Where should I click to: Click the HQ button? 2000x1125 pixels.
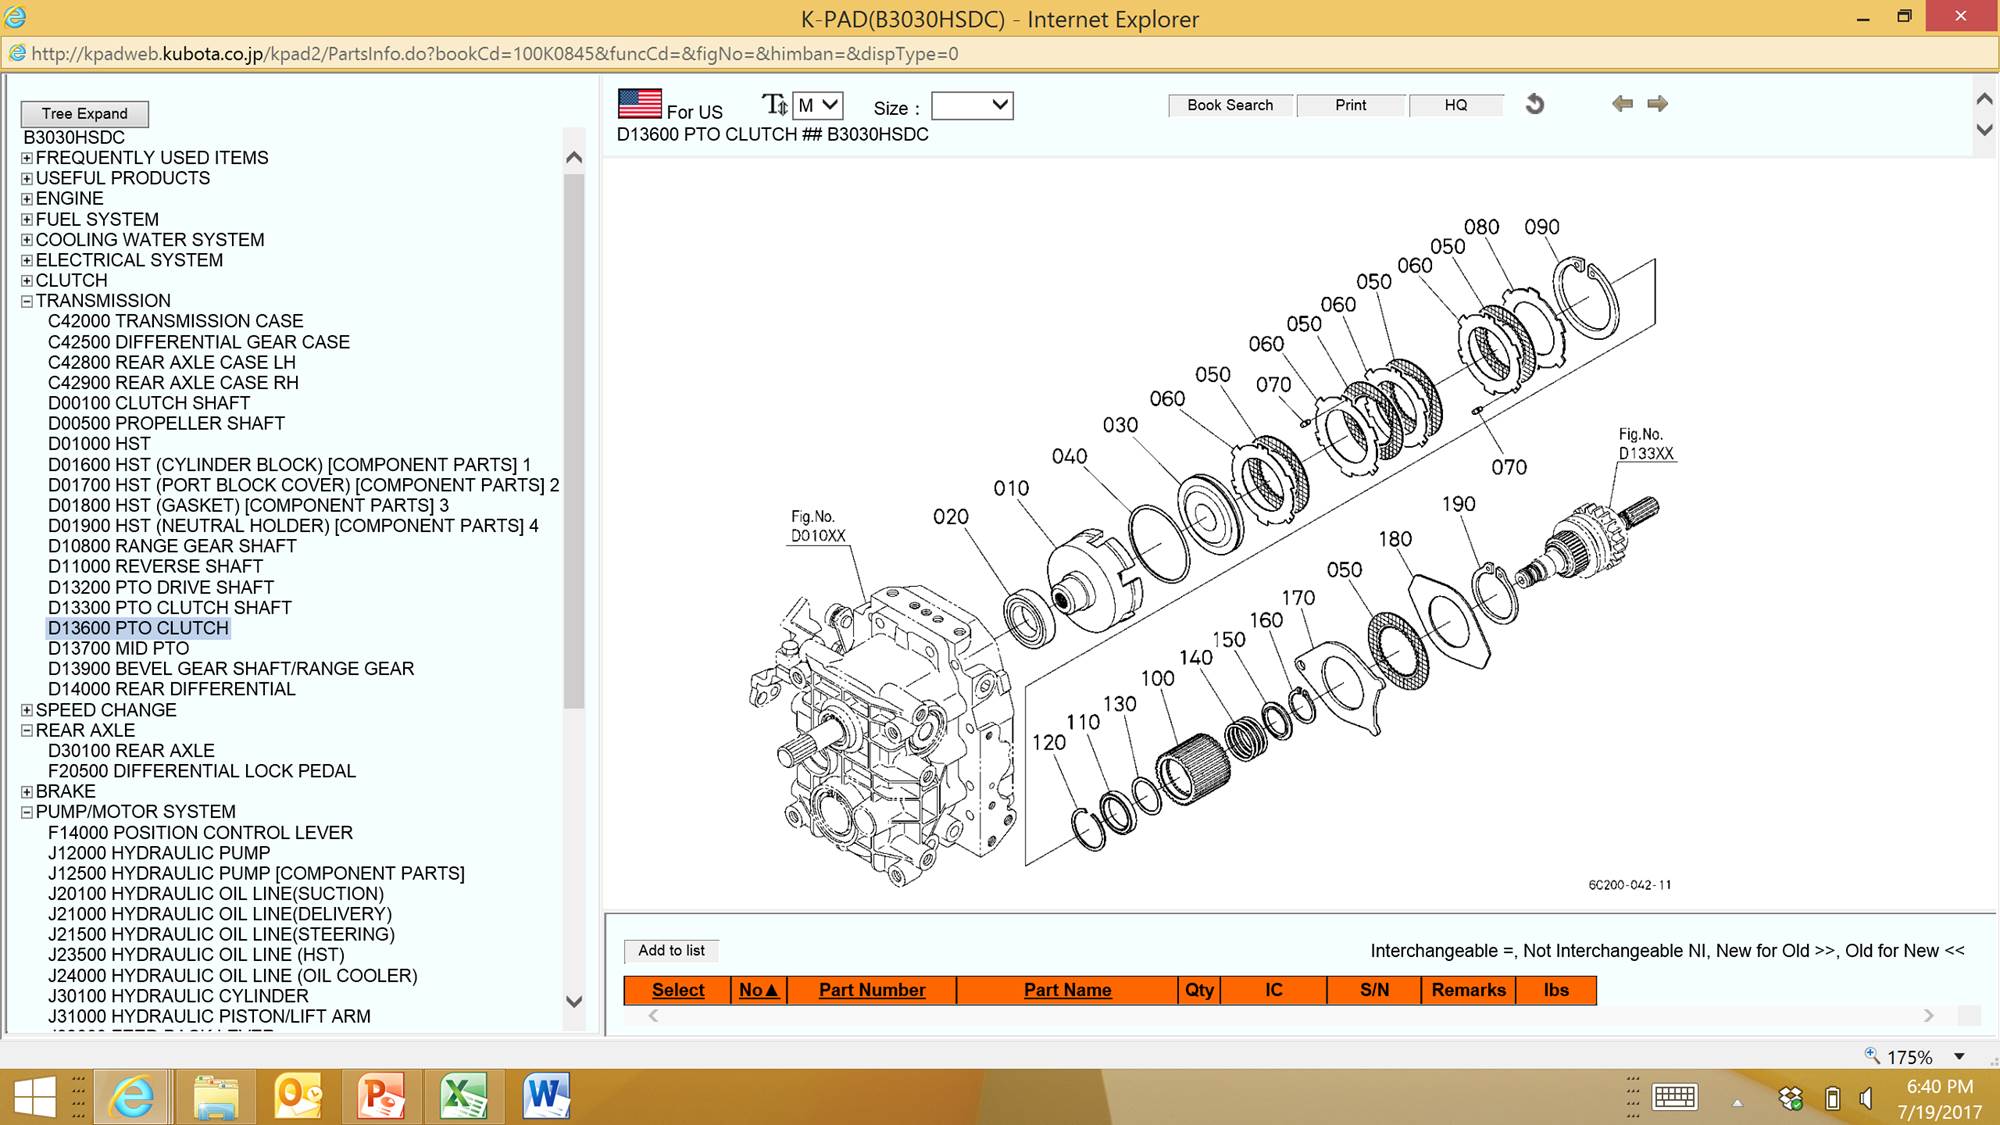pyautogui.click(x=1456, y=105)
